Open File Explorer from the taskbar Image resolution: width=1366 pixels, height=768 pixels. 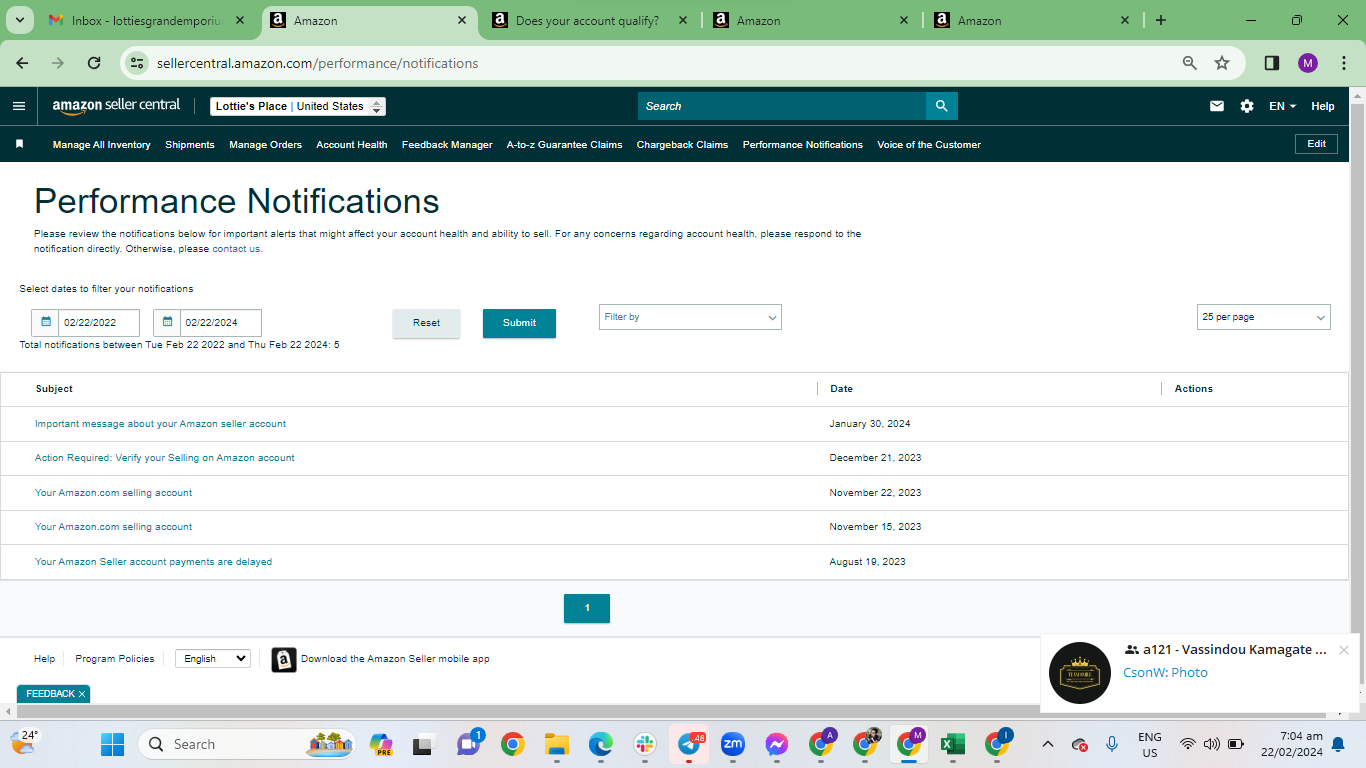coord(557,744)
